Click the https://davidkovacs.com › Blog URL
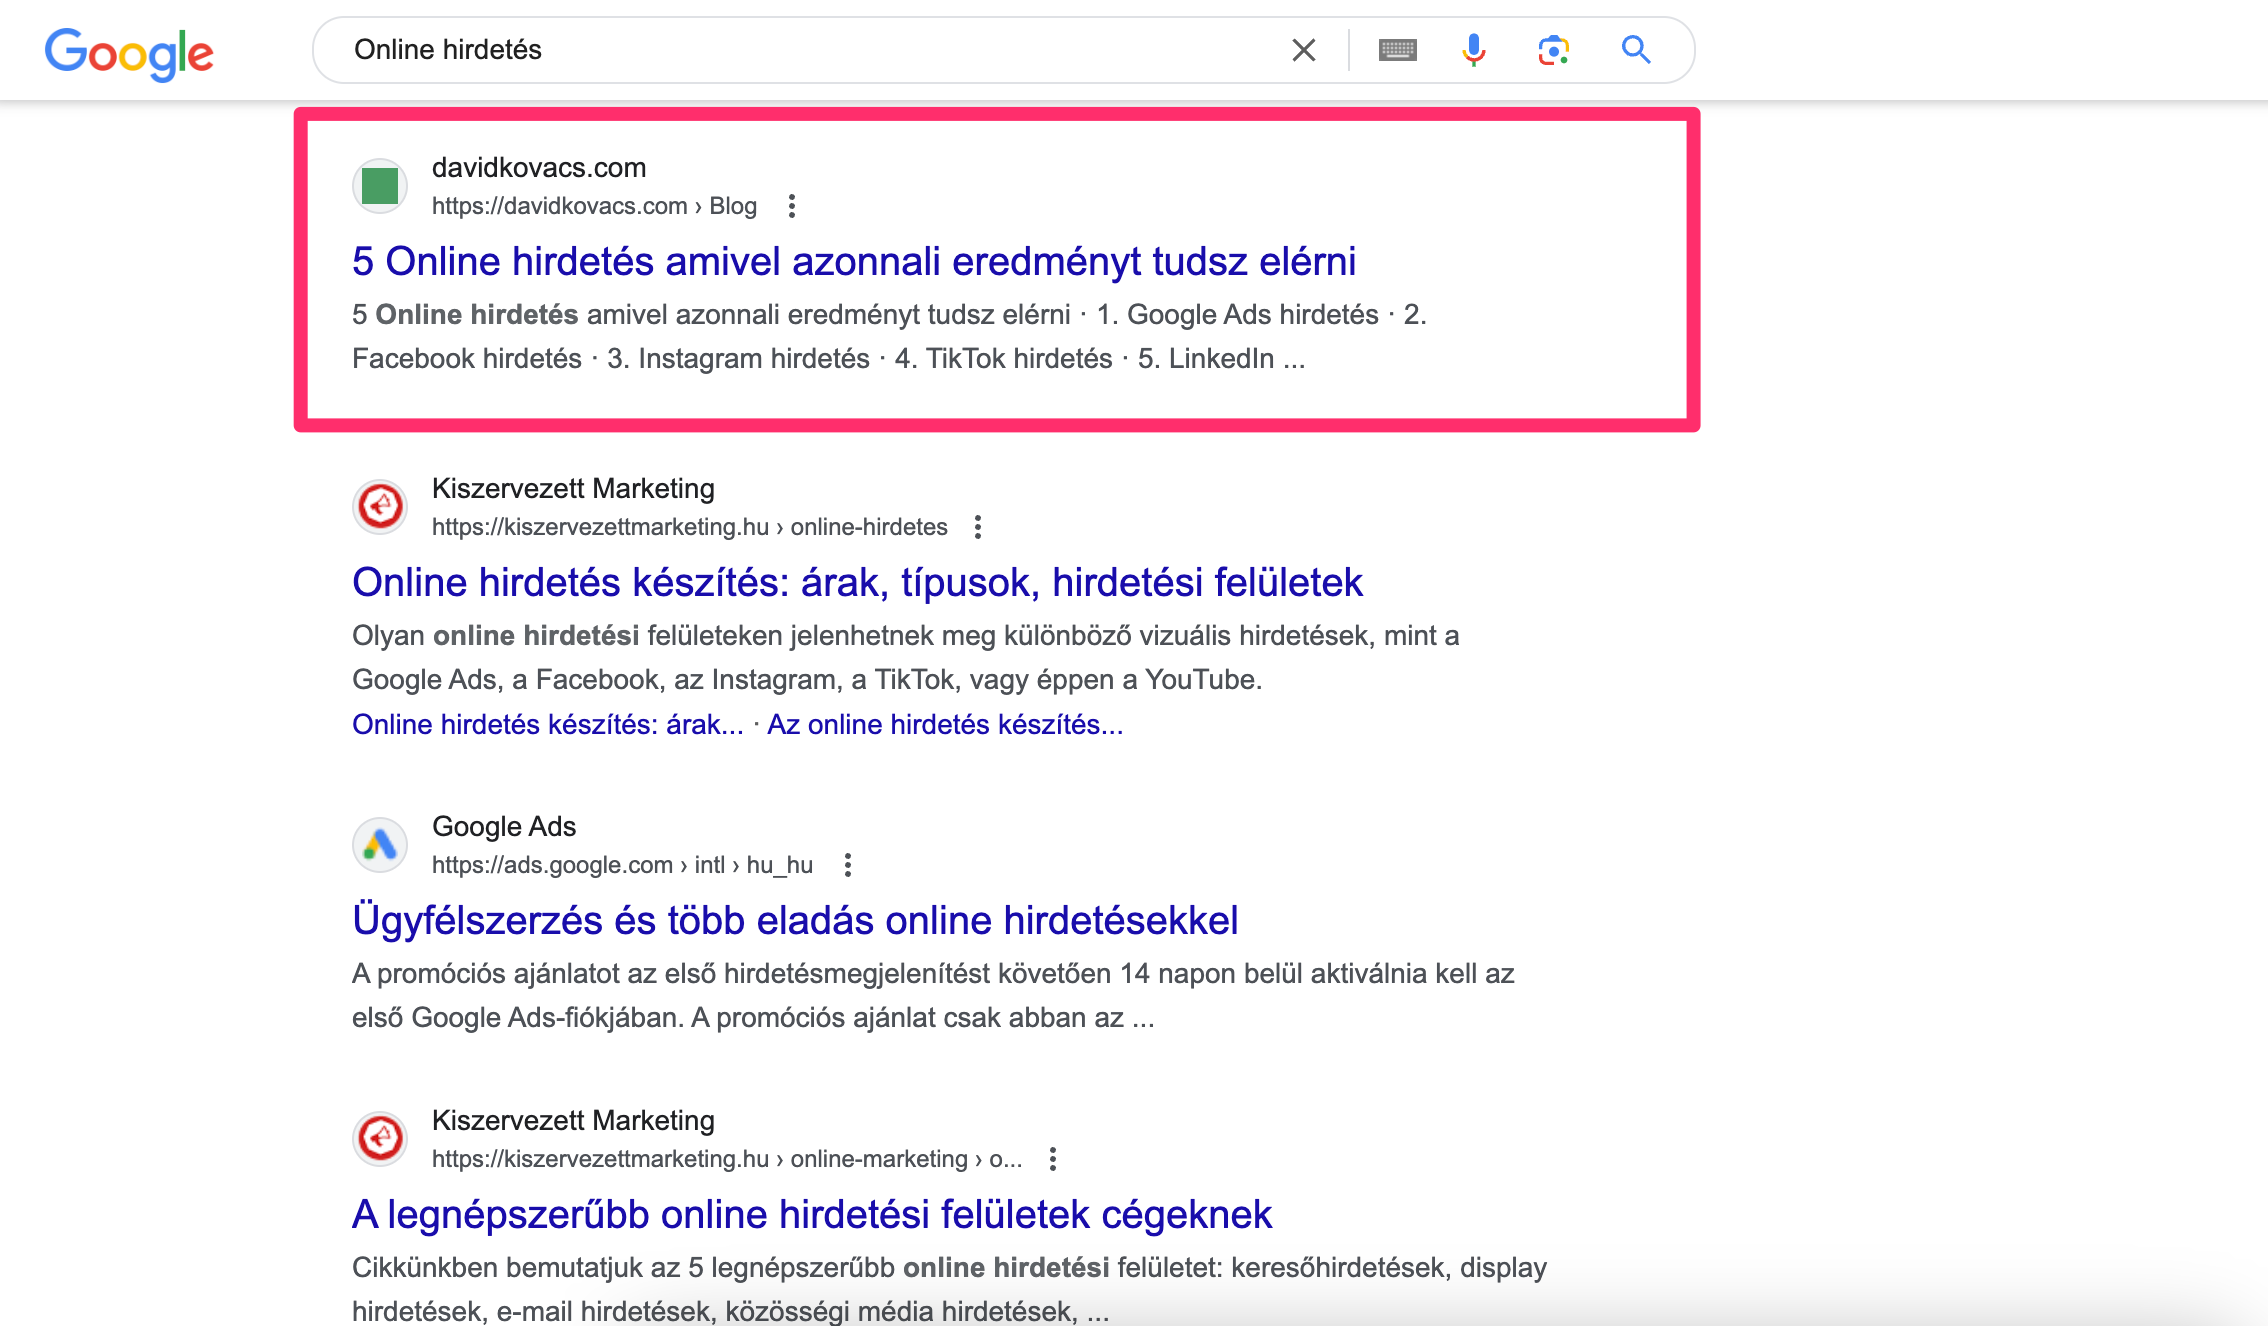 click(x=594, y=206)
